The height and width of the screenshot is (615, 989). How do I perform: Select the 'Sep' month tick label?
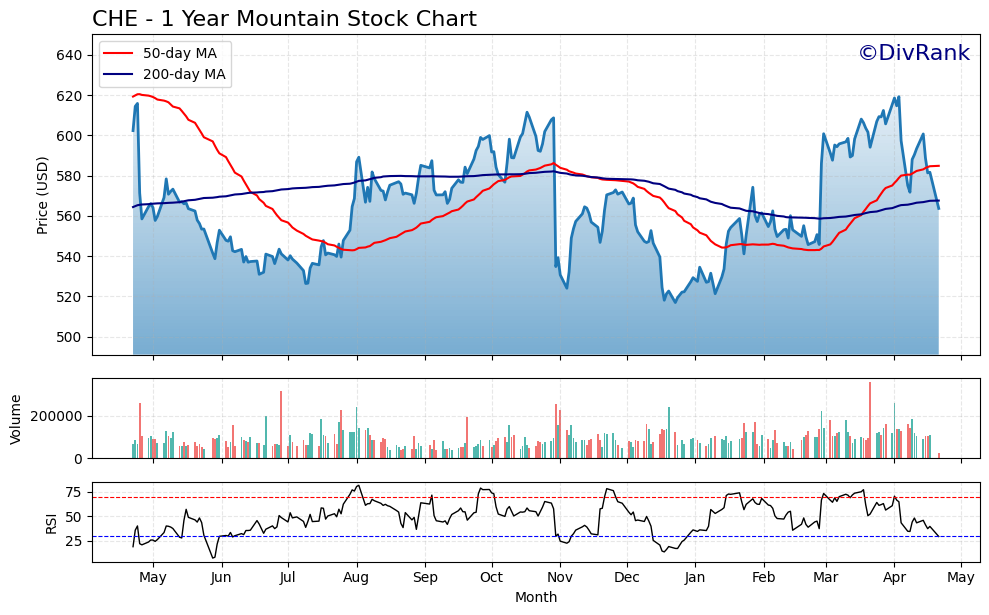(x=425, y=578)
